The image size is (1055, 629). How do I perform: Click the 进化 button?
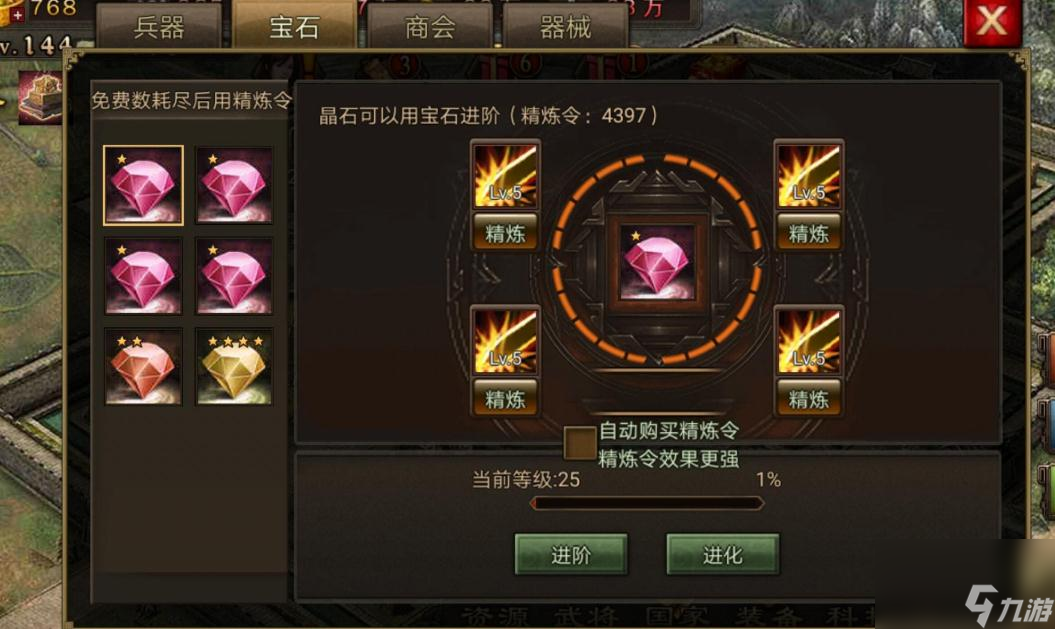[x=723, y=555]
